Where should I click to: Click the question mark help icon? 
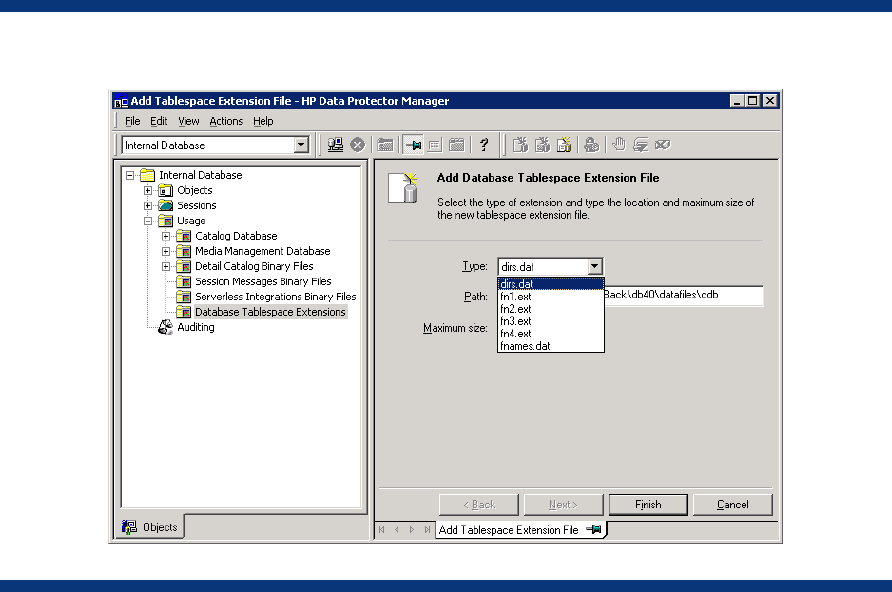(x=484, y=145)
